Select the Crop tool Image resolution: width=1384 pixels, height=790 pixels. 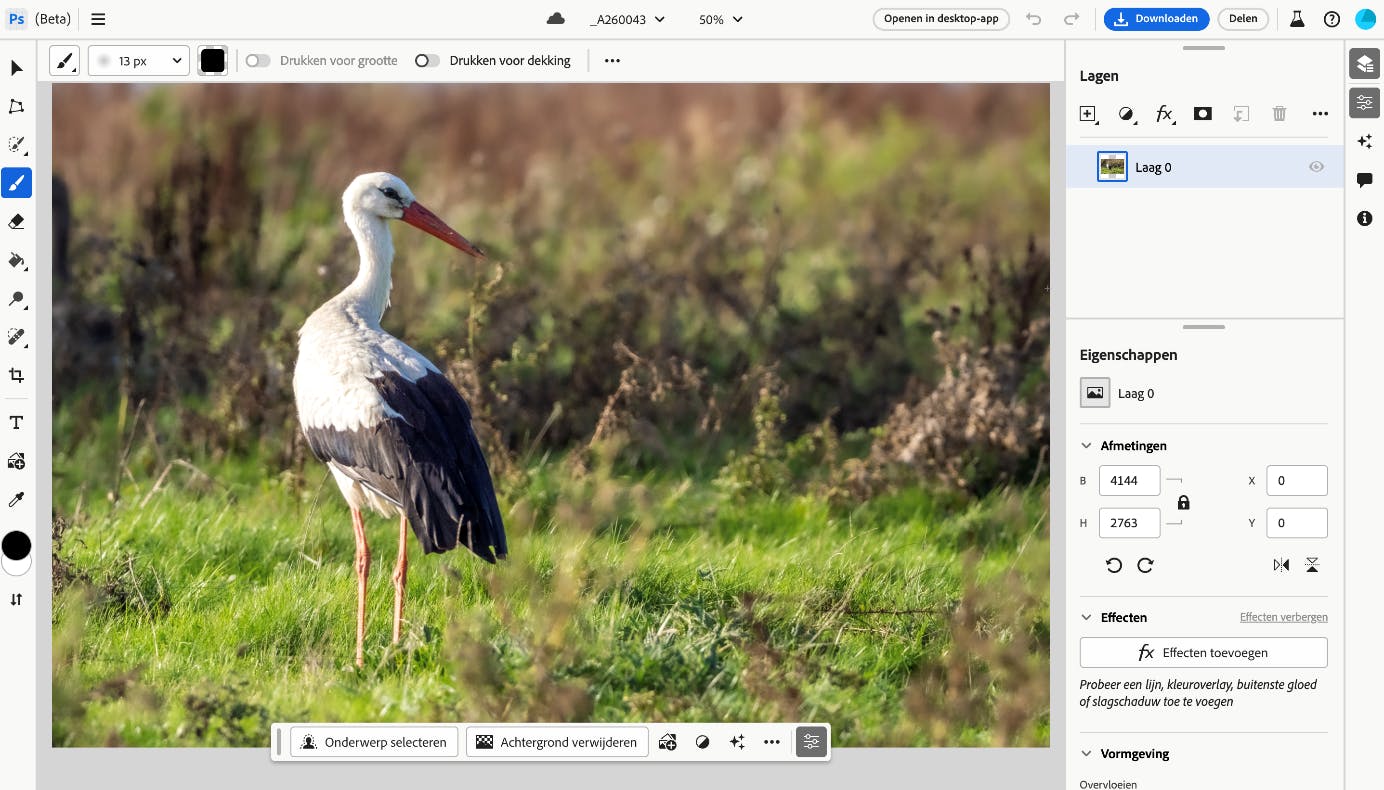16,375
